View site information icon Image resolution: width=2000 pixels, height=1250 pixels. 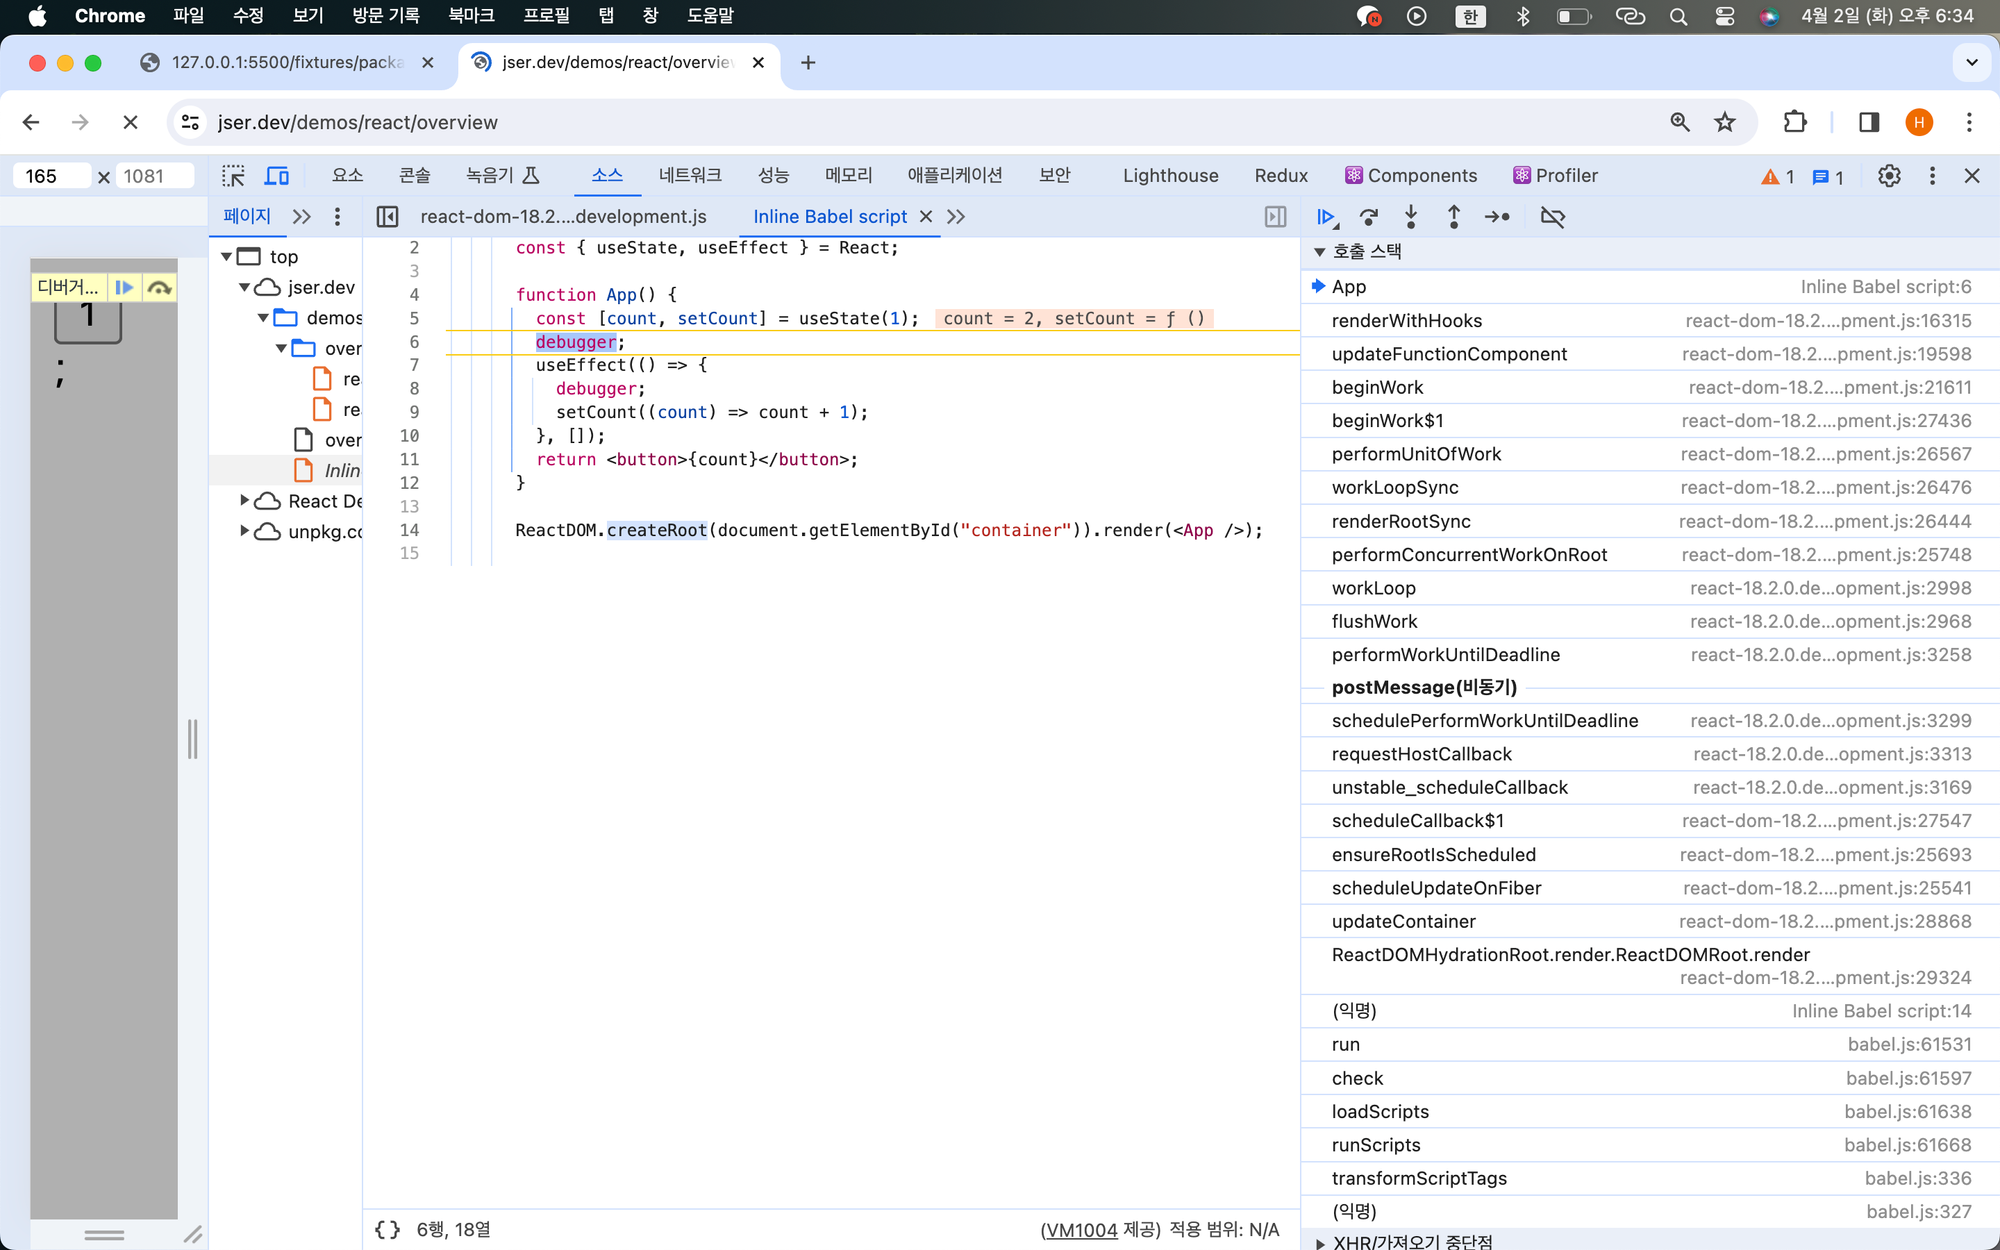pyautogui.click(x=190, y=122)
